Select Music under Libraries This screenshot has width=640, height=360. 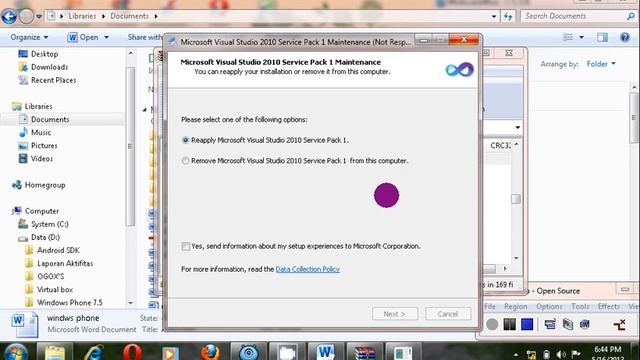point(41,132)
